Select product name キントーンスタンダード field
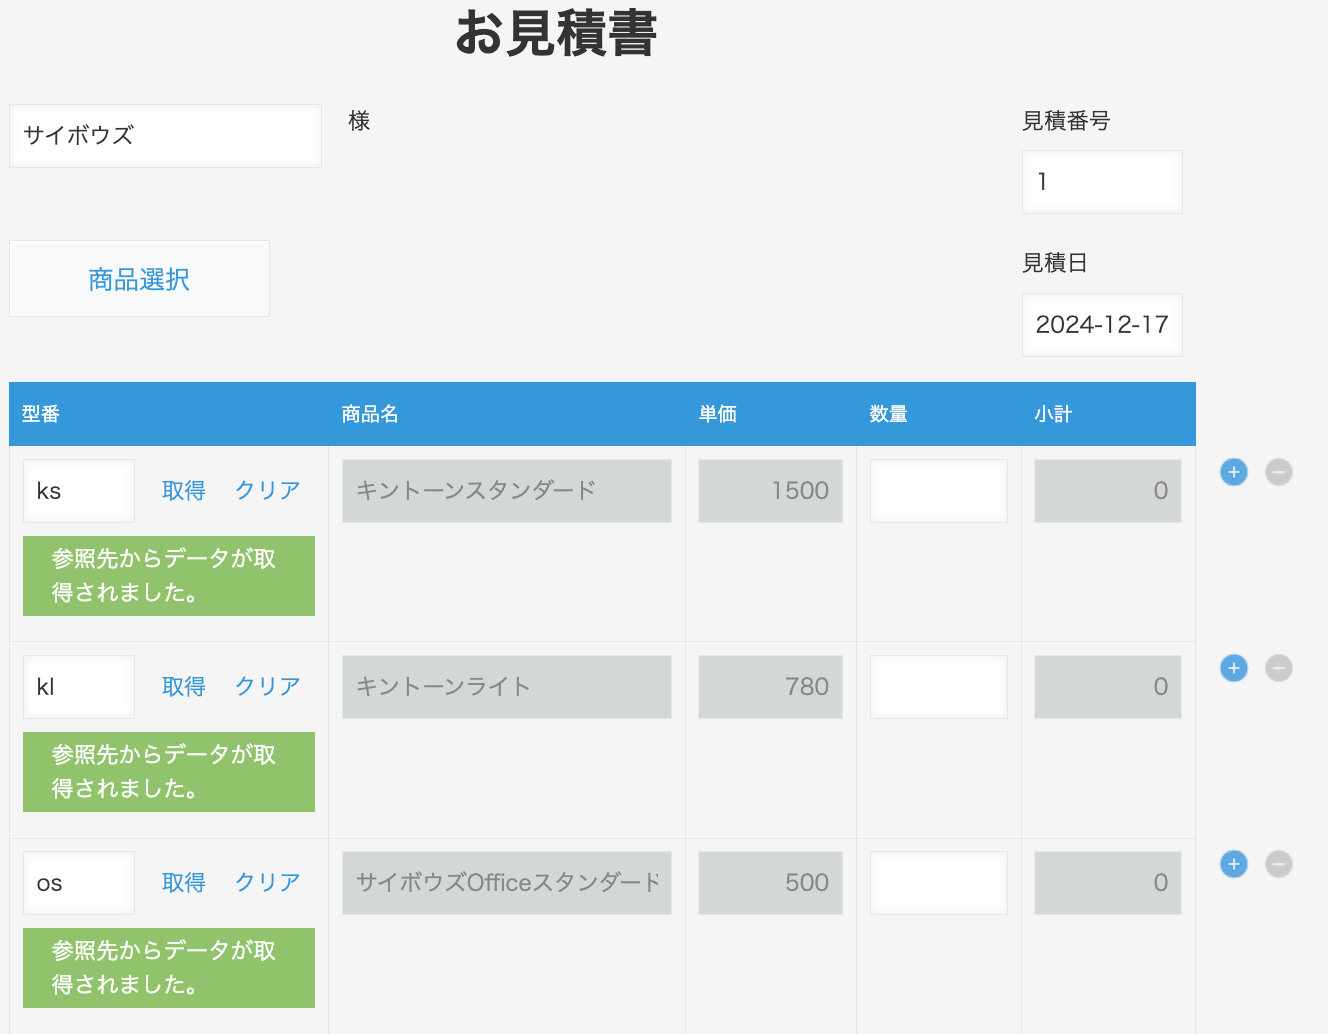Viewport: 1328px width, 1034px height. tap(507, 491)
